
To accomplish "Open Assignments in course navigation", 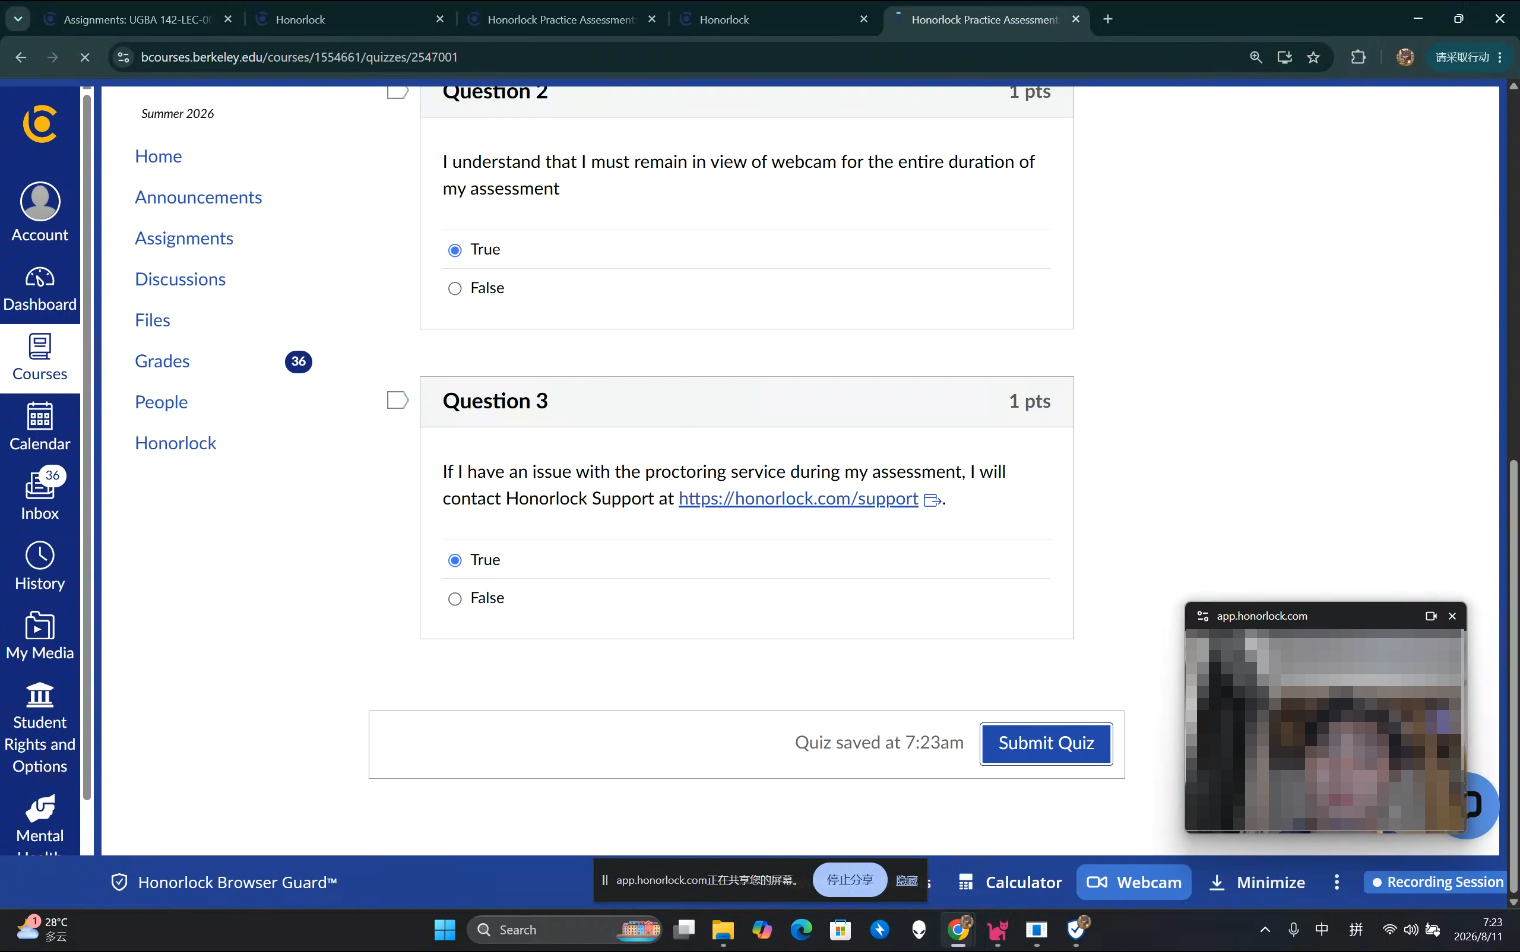I will click(x=184, y=238).
